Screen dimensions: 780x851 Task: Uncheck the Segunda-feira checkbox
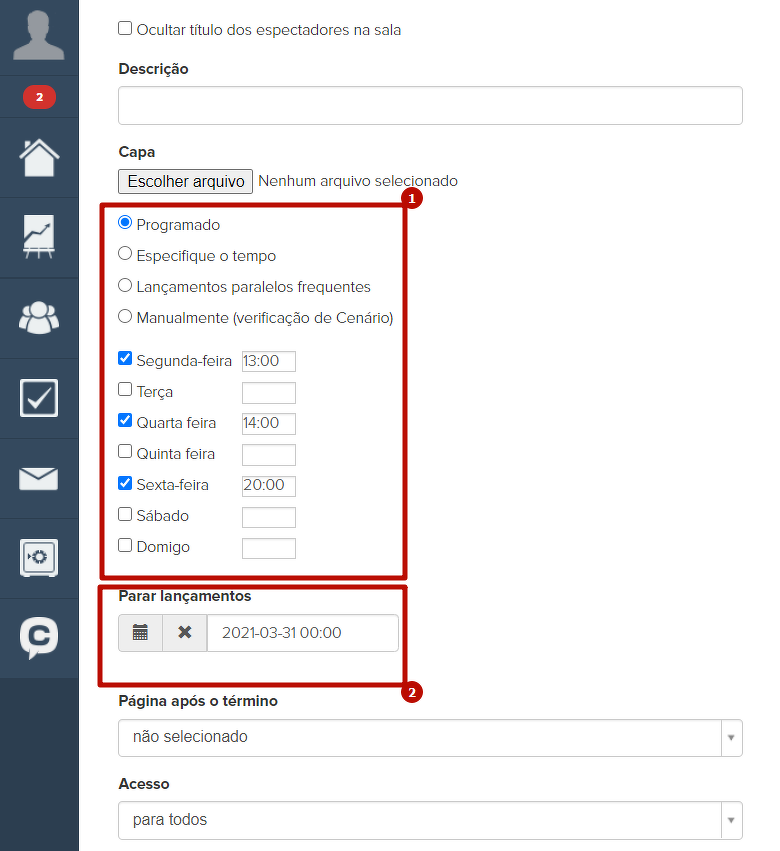pos(125,359)
